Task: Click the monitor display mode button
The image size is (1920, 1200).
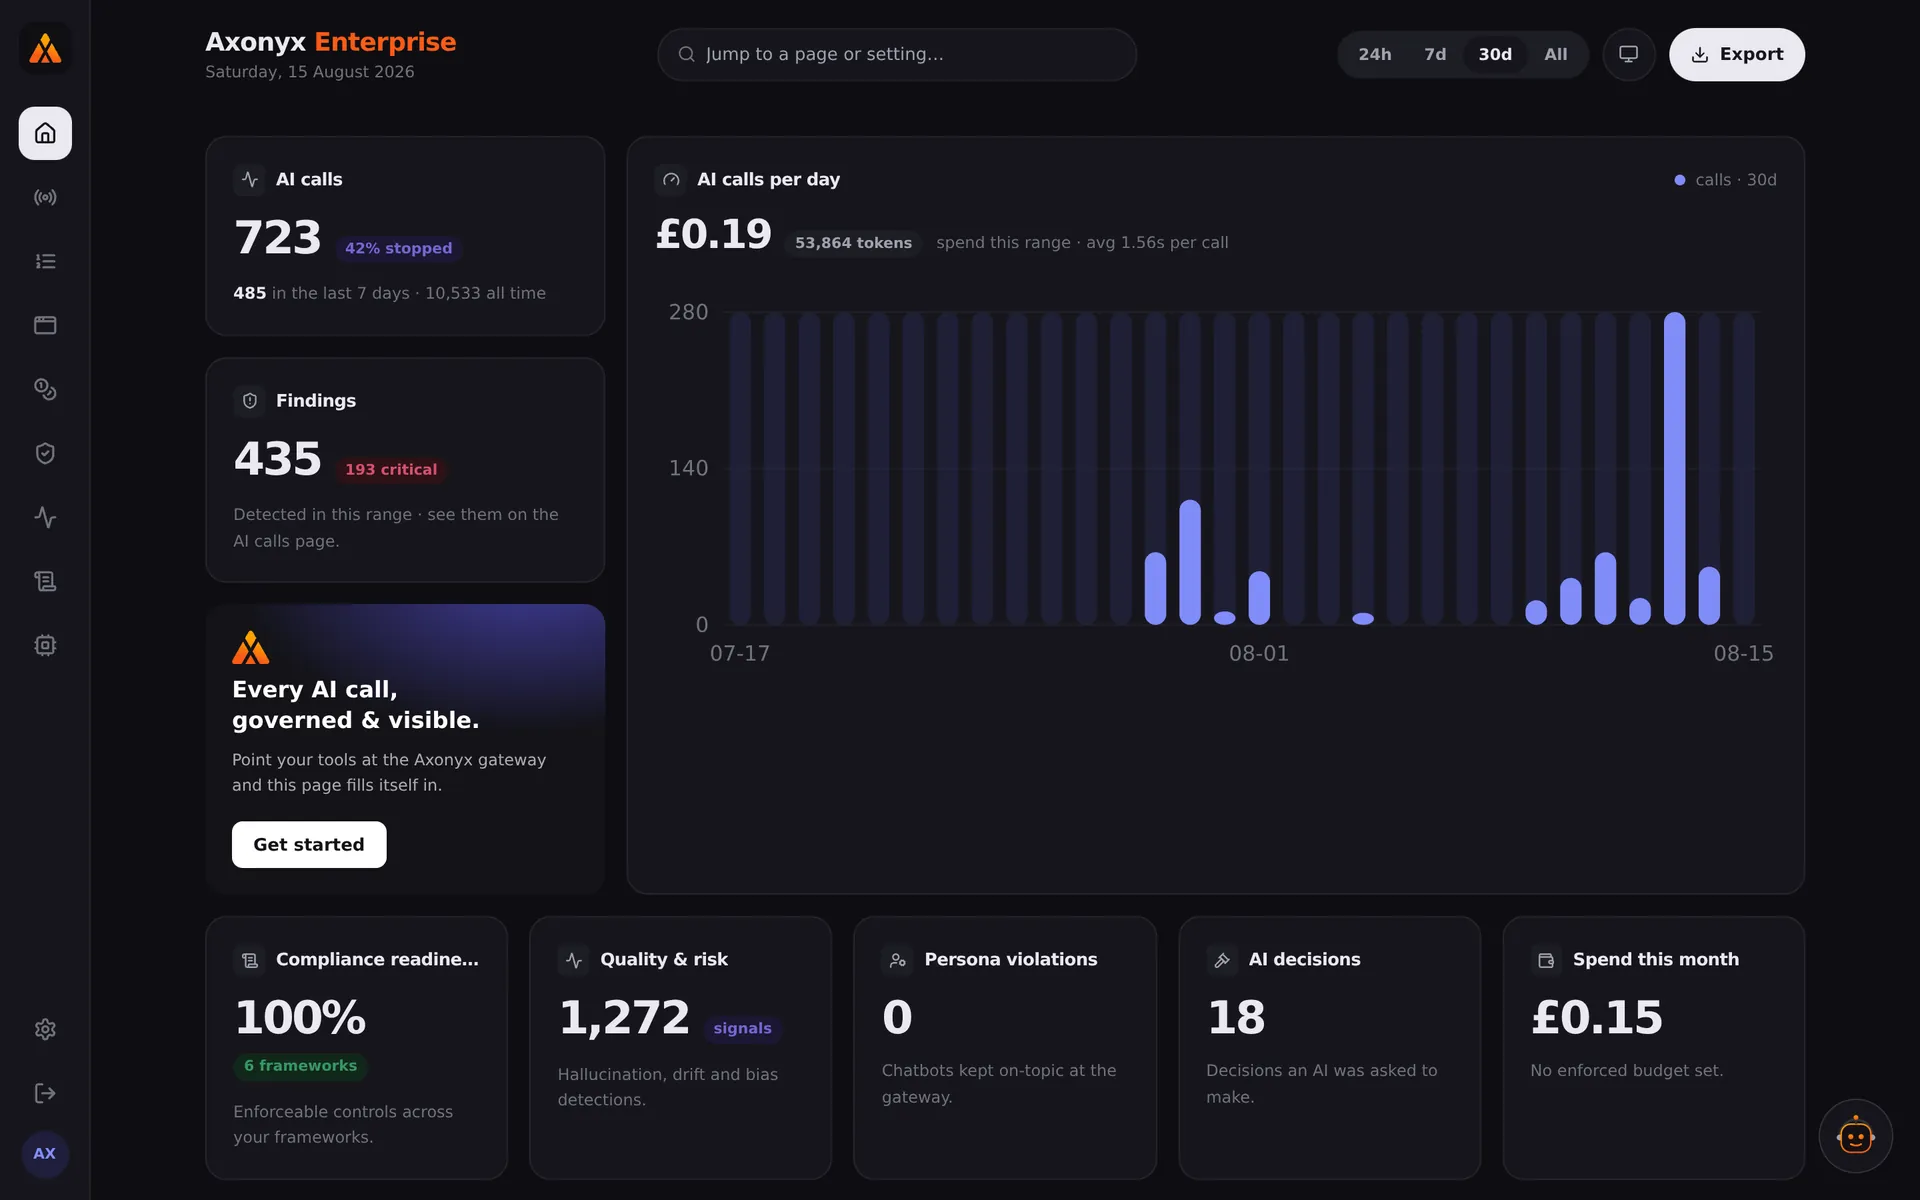Action: [1628, 54]
